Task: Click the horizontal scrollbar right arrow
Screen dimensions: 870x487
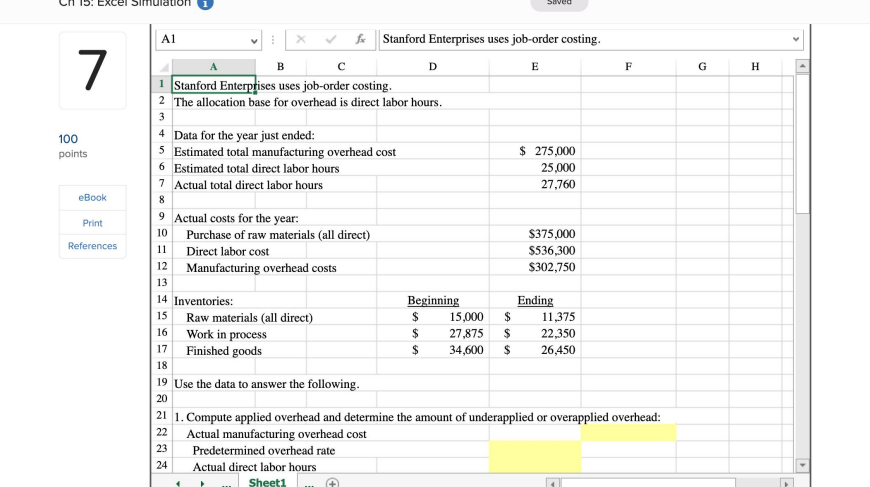Action: tap(786, 483)
